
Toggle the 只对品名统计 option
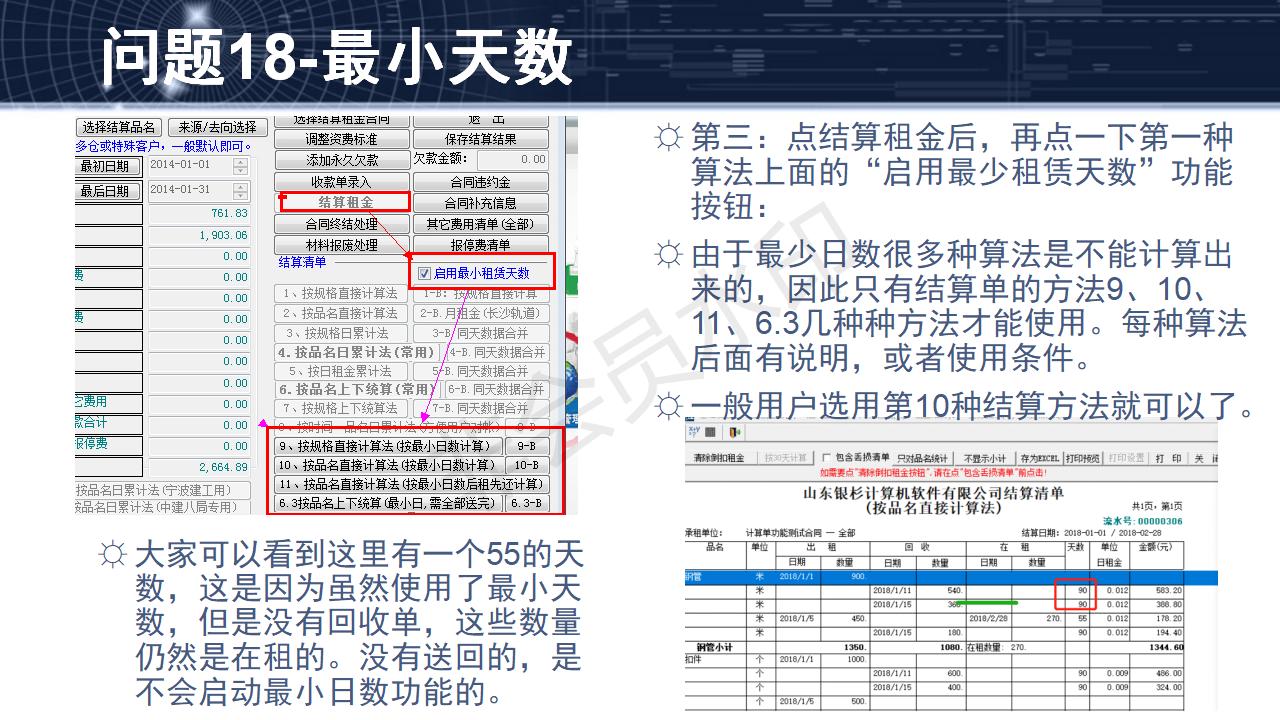point(924,458)
